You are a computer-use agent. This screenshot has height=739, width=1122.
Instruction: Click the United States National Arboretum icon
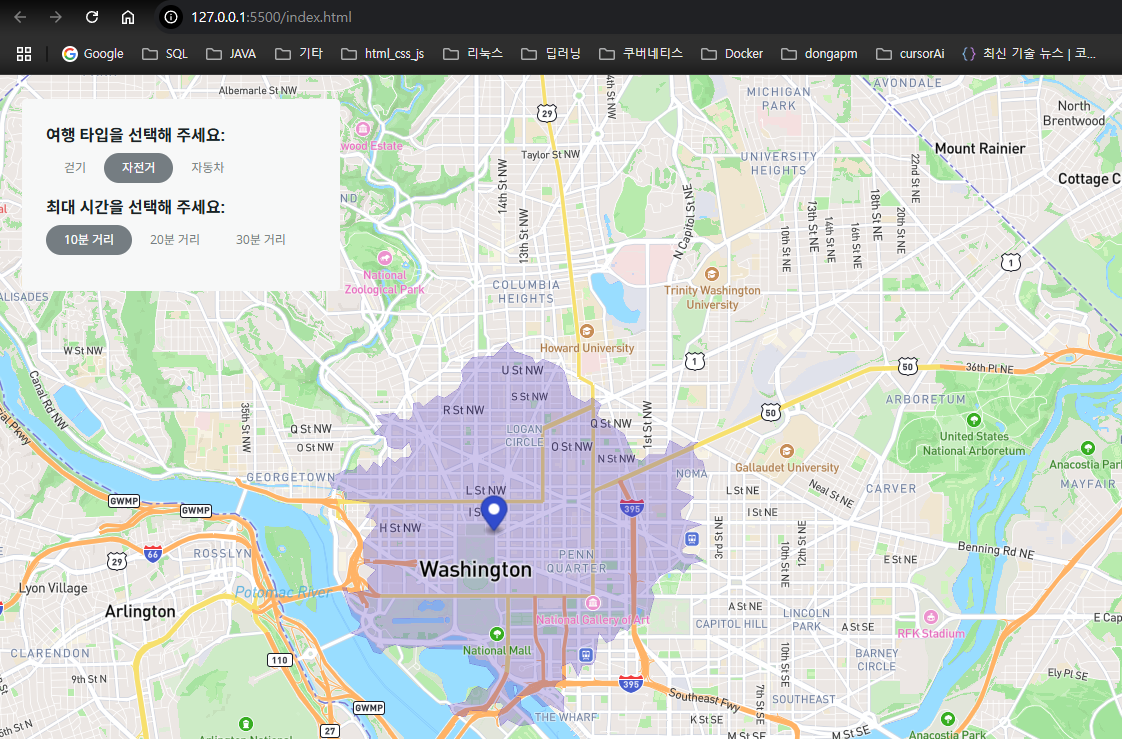[x=973, y=420]
